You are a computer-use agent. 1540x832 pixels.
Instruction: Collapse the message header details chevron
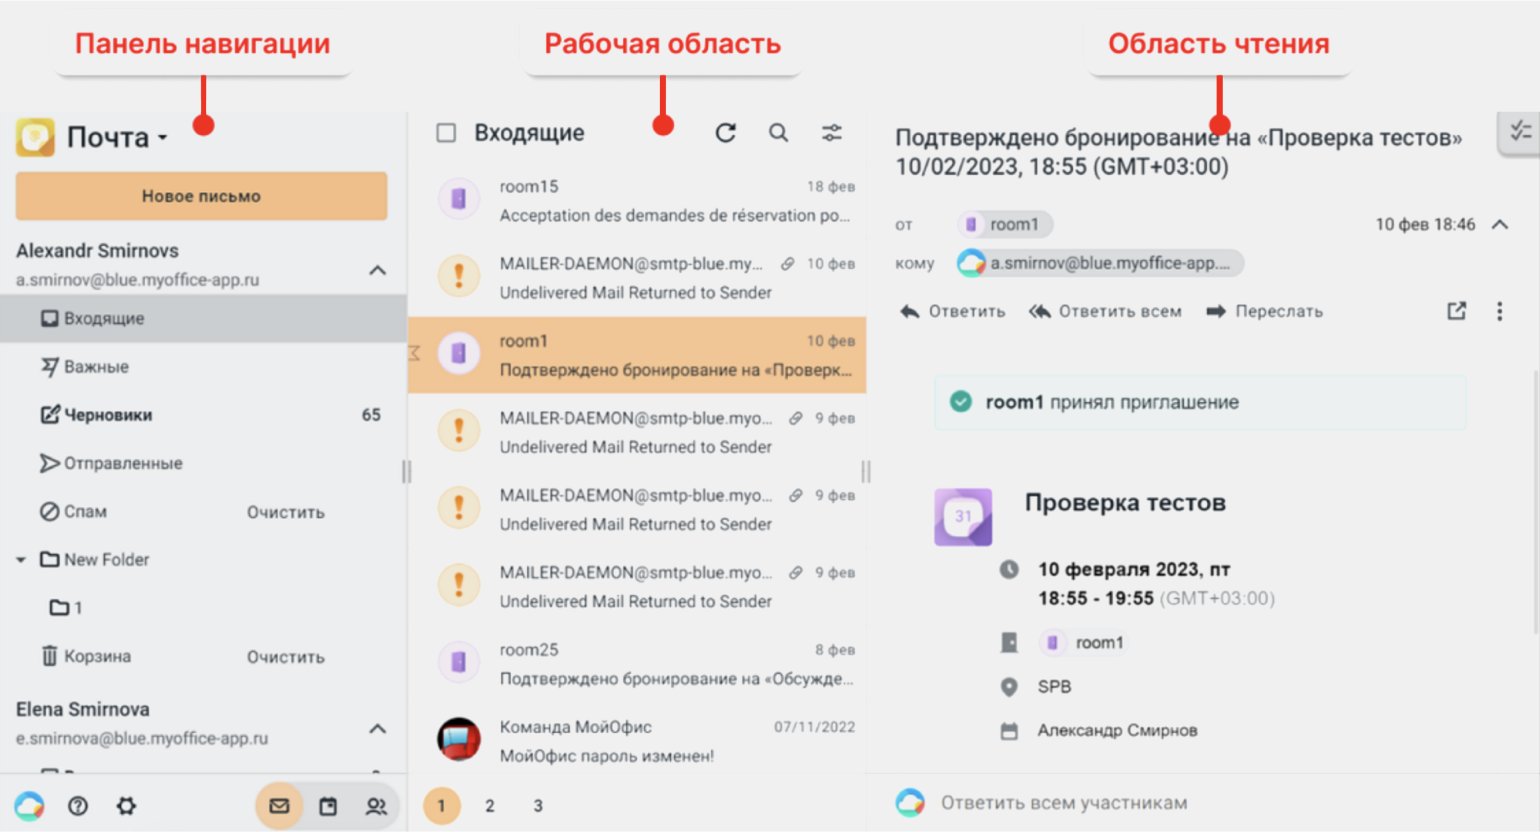(x=1500, y=224)
